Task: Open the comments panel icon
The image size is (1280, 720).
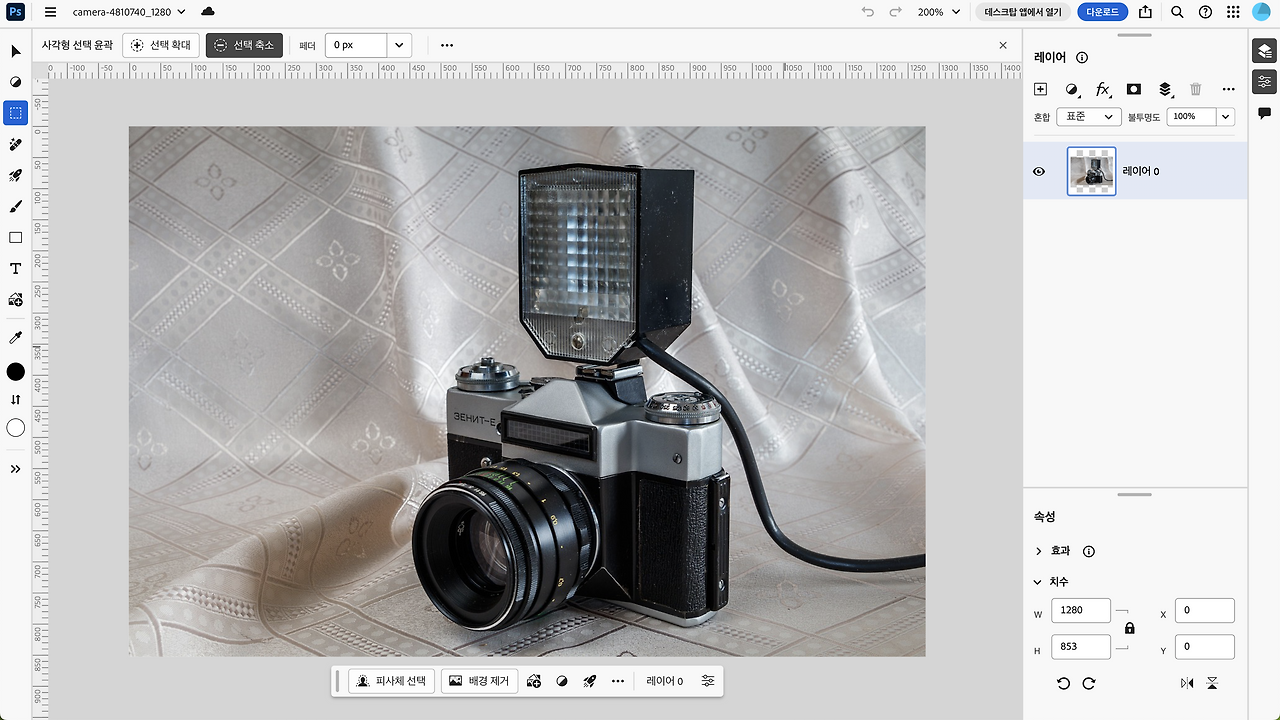Action: pos(1264,113)
